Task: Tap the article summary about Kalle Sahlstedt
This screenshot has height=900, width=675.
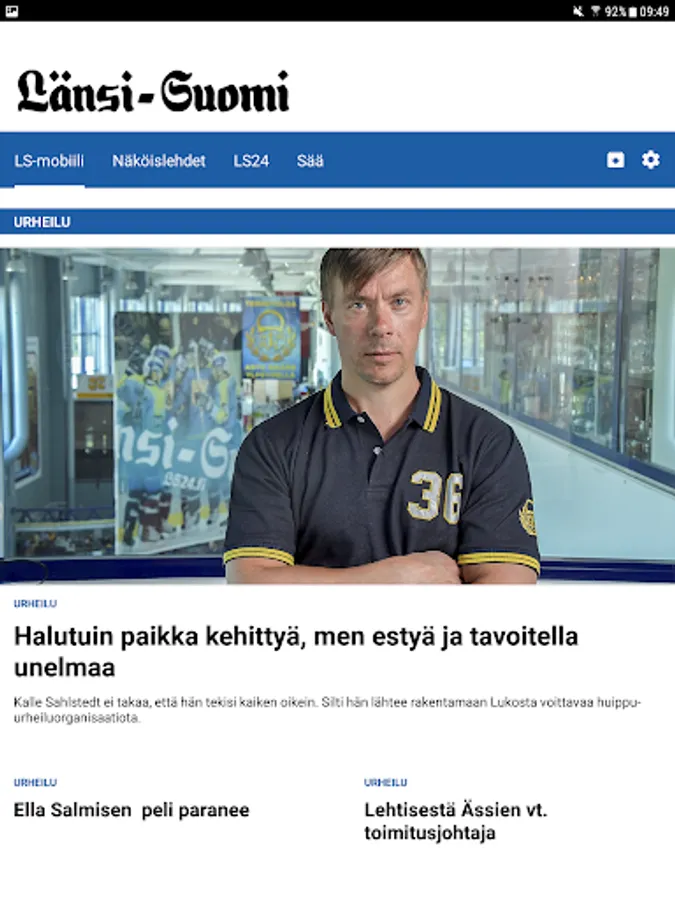Action: point(327,710)
